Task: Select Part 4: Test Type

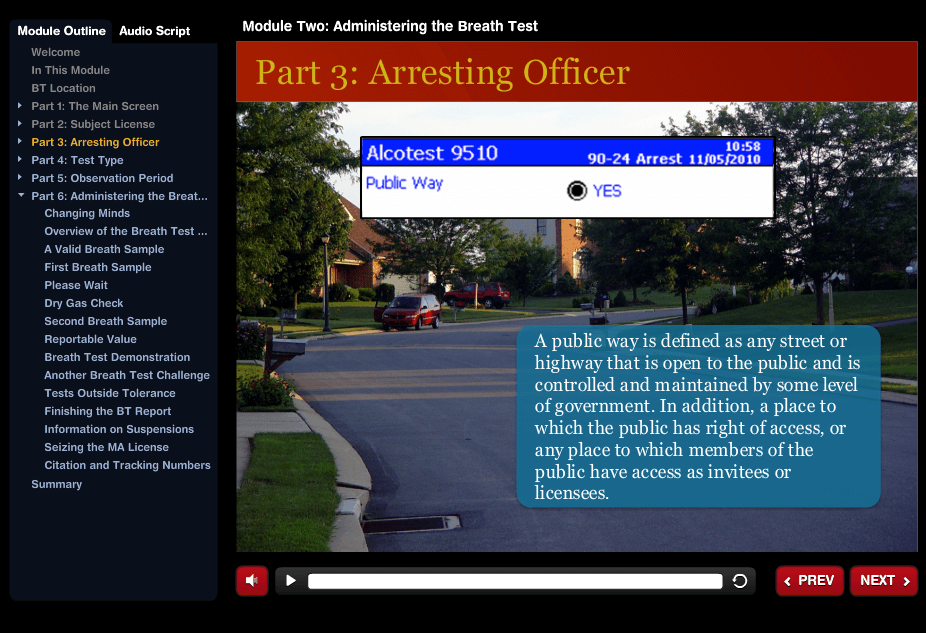Action: click(77, 160)
